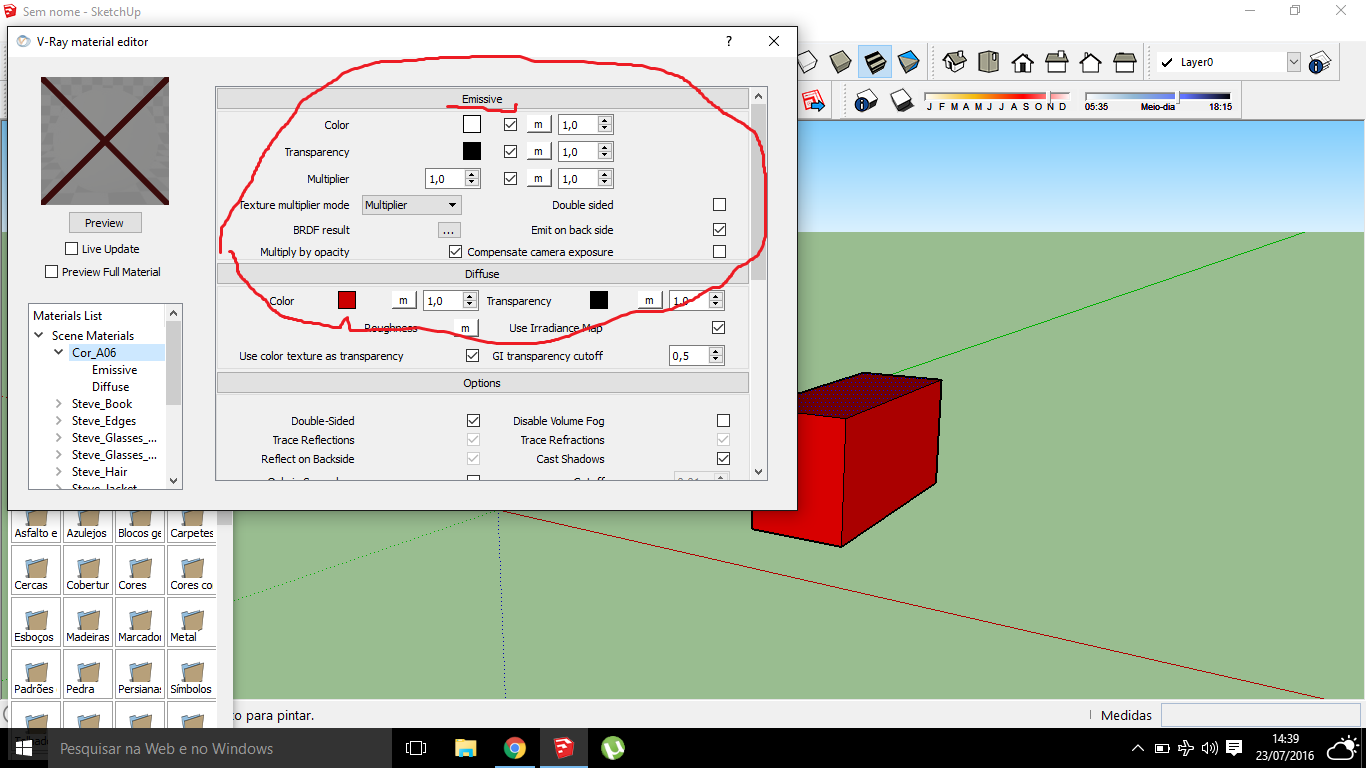Click the uTorrent taskbar icon

[x=612, y=748]
